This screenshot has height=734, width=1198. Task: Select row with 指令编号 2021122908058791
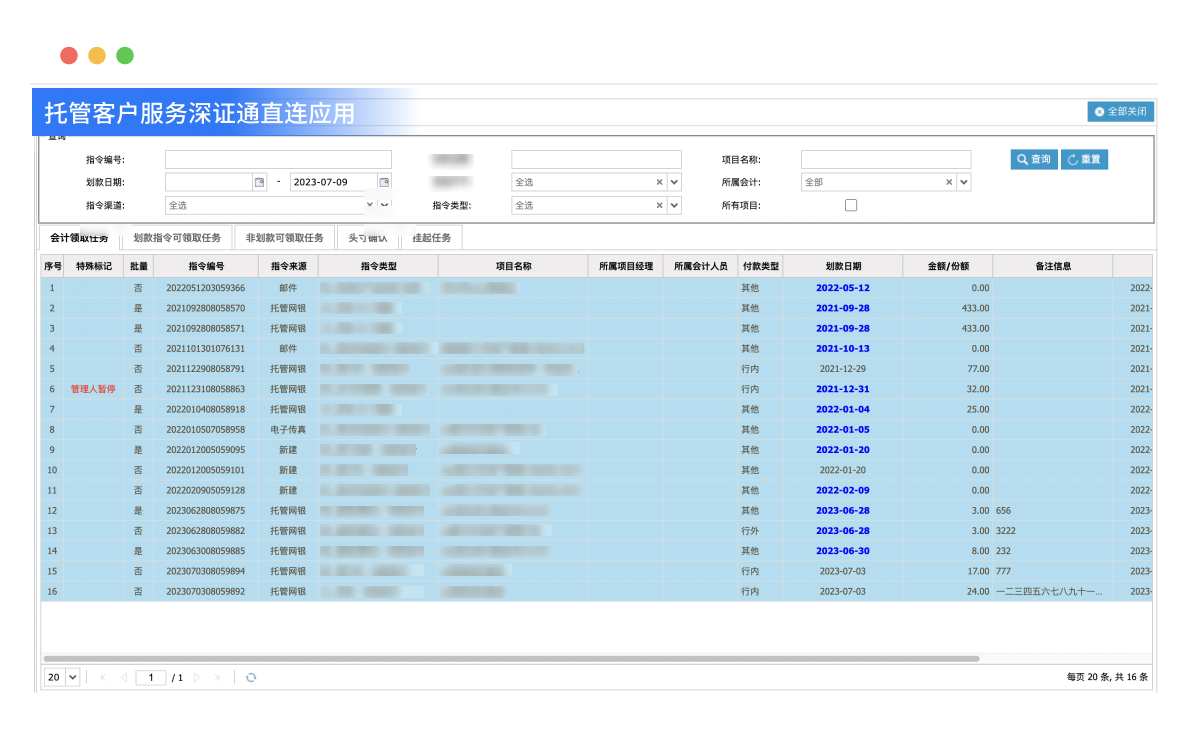[x=596, y=370]
